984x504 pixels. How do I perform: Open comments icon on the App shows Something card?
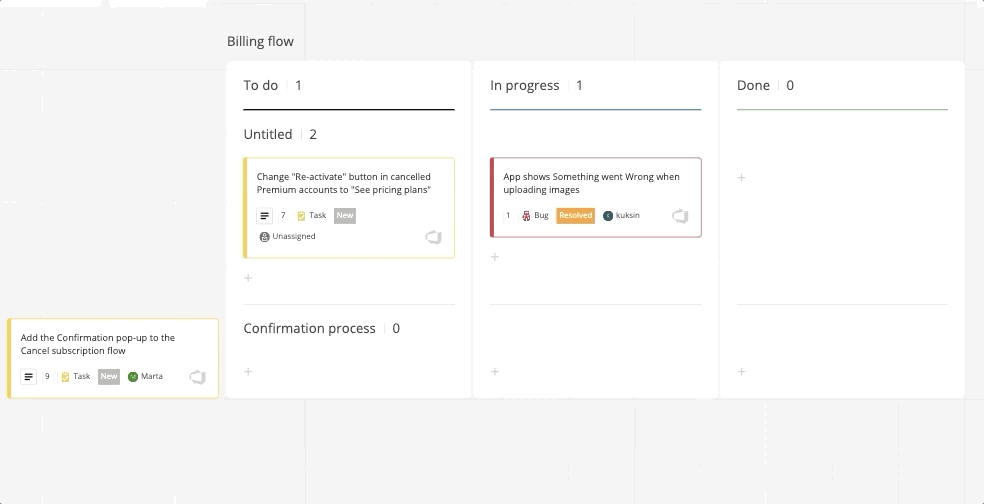tap(680, 216)
